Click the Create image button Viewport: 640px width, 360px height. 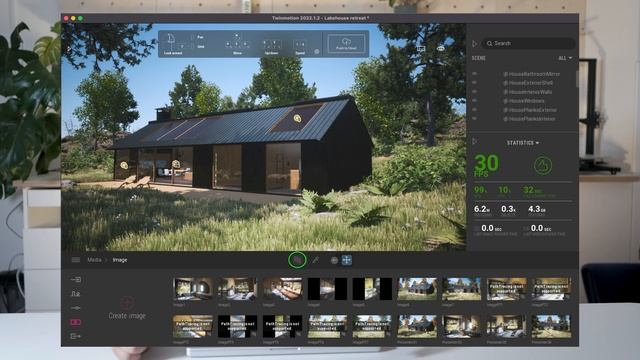click(127, 308)
